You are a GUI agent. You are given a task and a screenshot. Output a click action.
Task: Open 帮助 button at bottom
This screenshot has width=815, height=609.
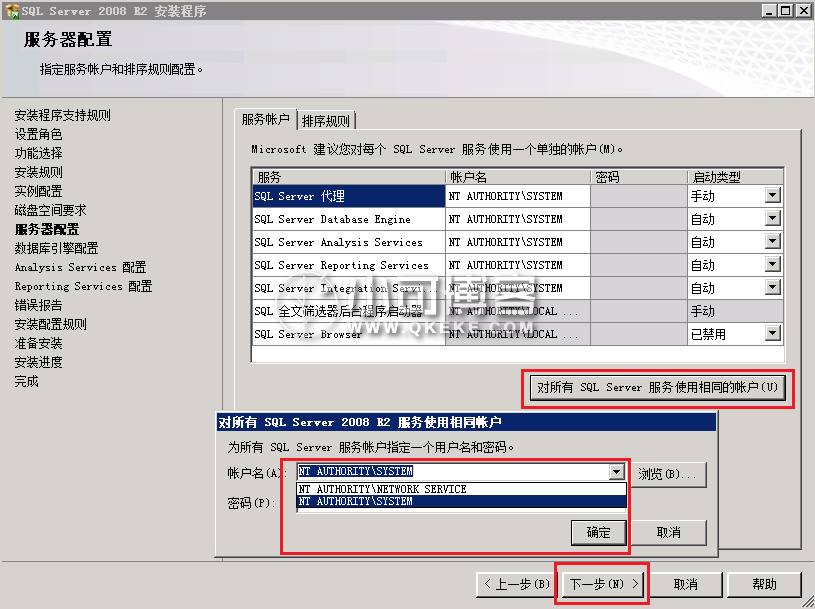(764, 585)
